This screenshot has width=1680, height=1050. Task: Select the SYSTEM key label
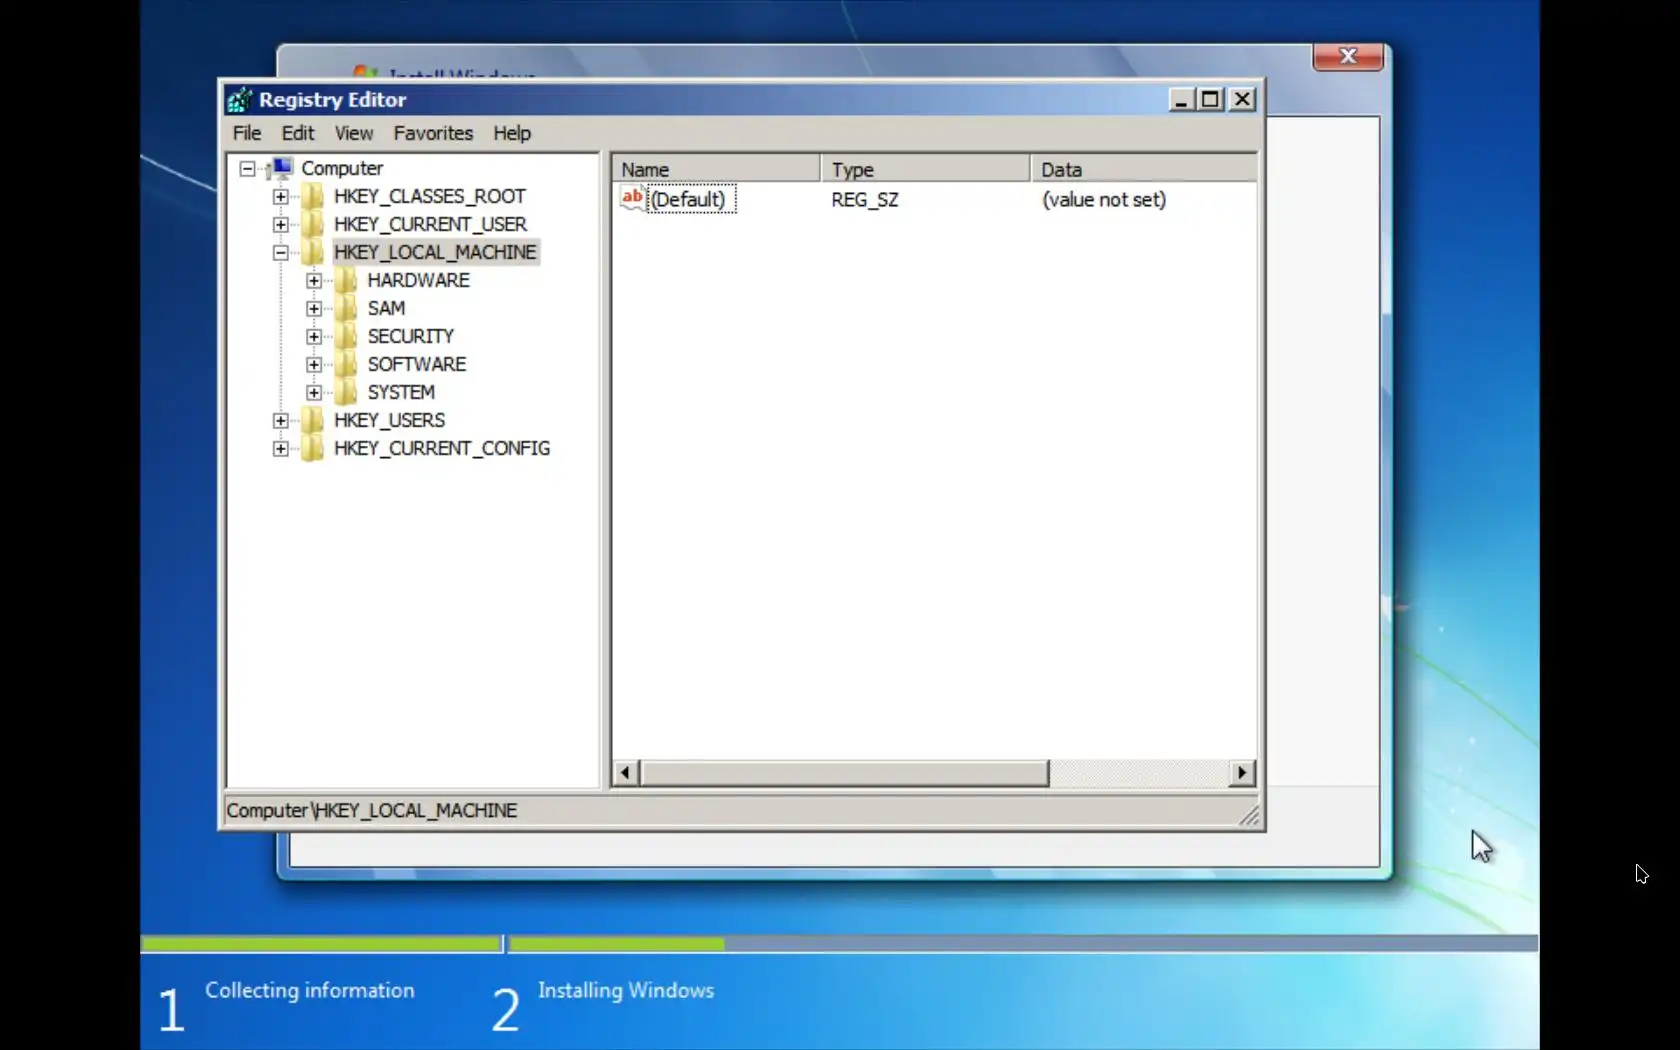pyautogui.click(x=401, y=392)
